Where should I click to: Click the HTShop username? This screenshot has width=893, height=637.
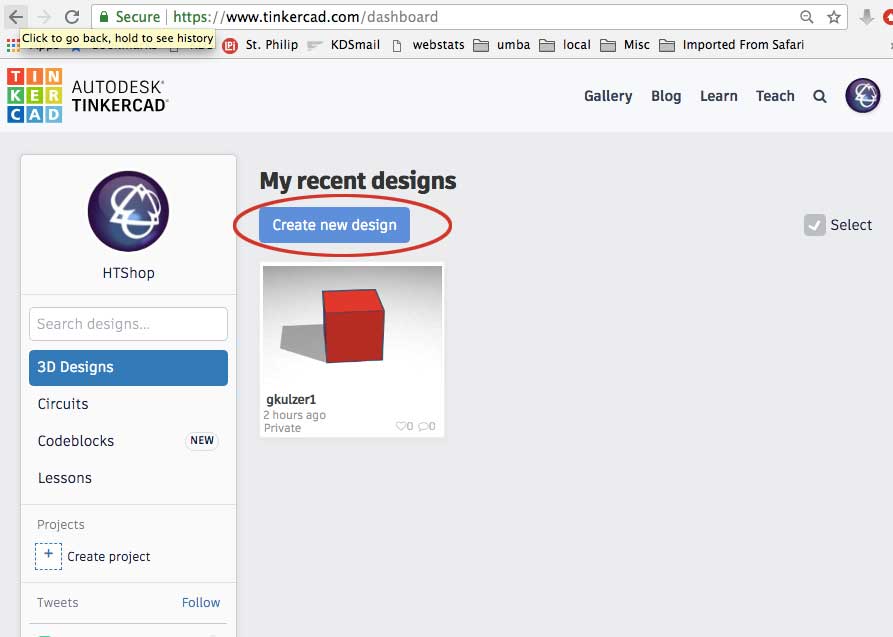tap(128, 273)
